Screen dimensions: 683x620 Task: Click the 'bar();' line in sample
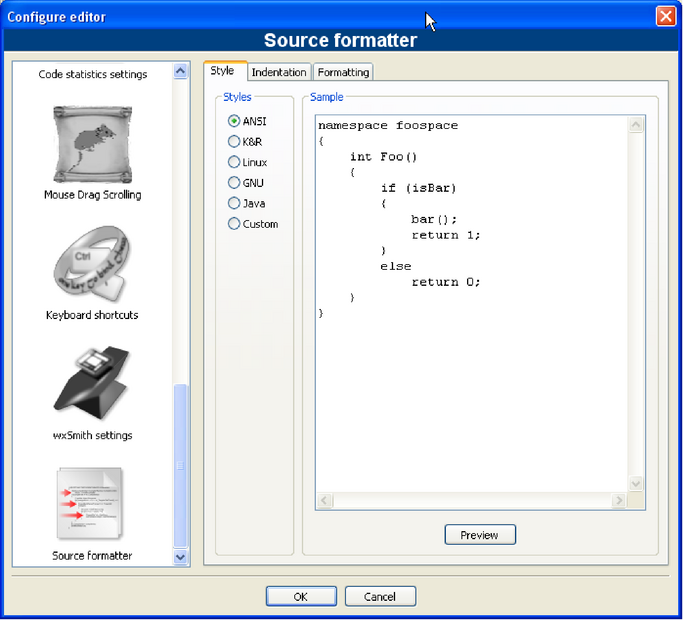pyautogui.click(x=434, y=219)
